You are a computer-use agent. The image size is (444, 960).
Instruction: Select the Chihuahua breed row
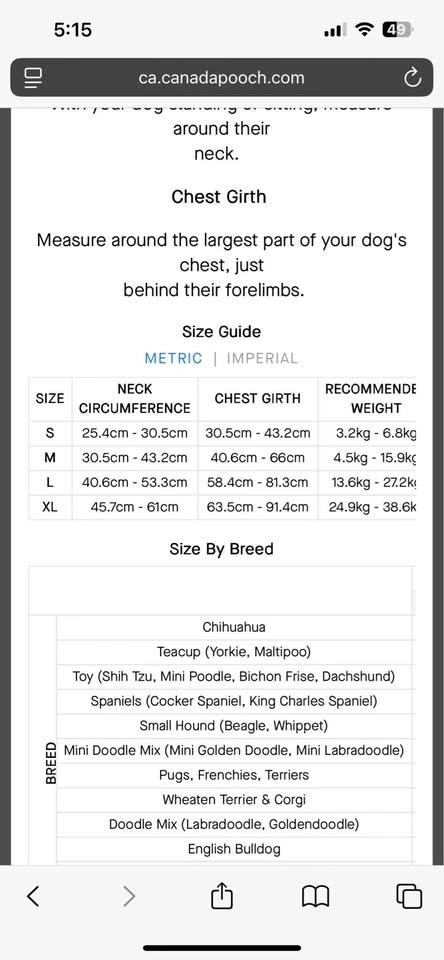click(234, 628)
